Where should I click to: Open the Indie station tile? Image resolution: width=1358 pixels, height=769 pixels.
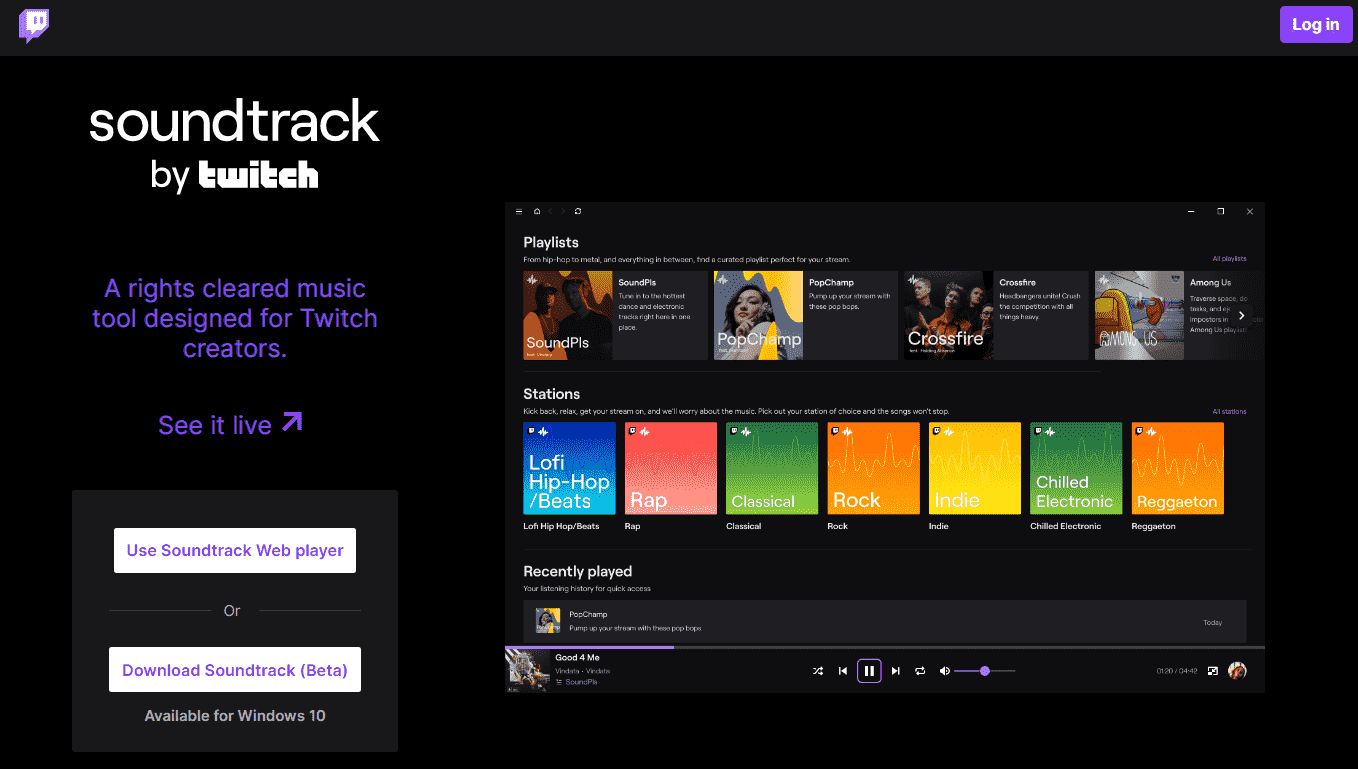975,468
